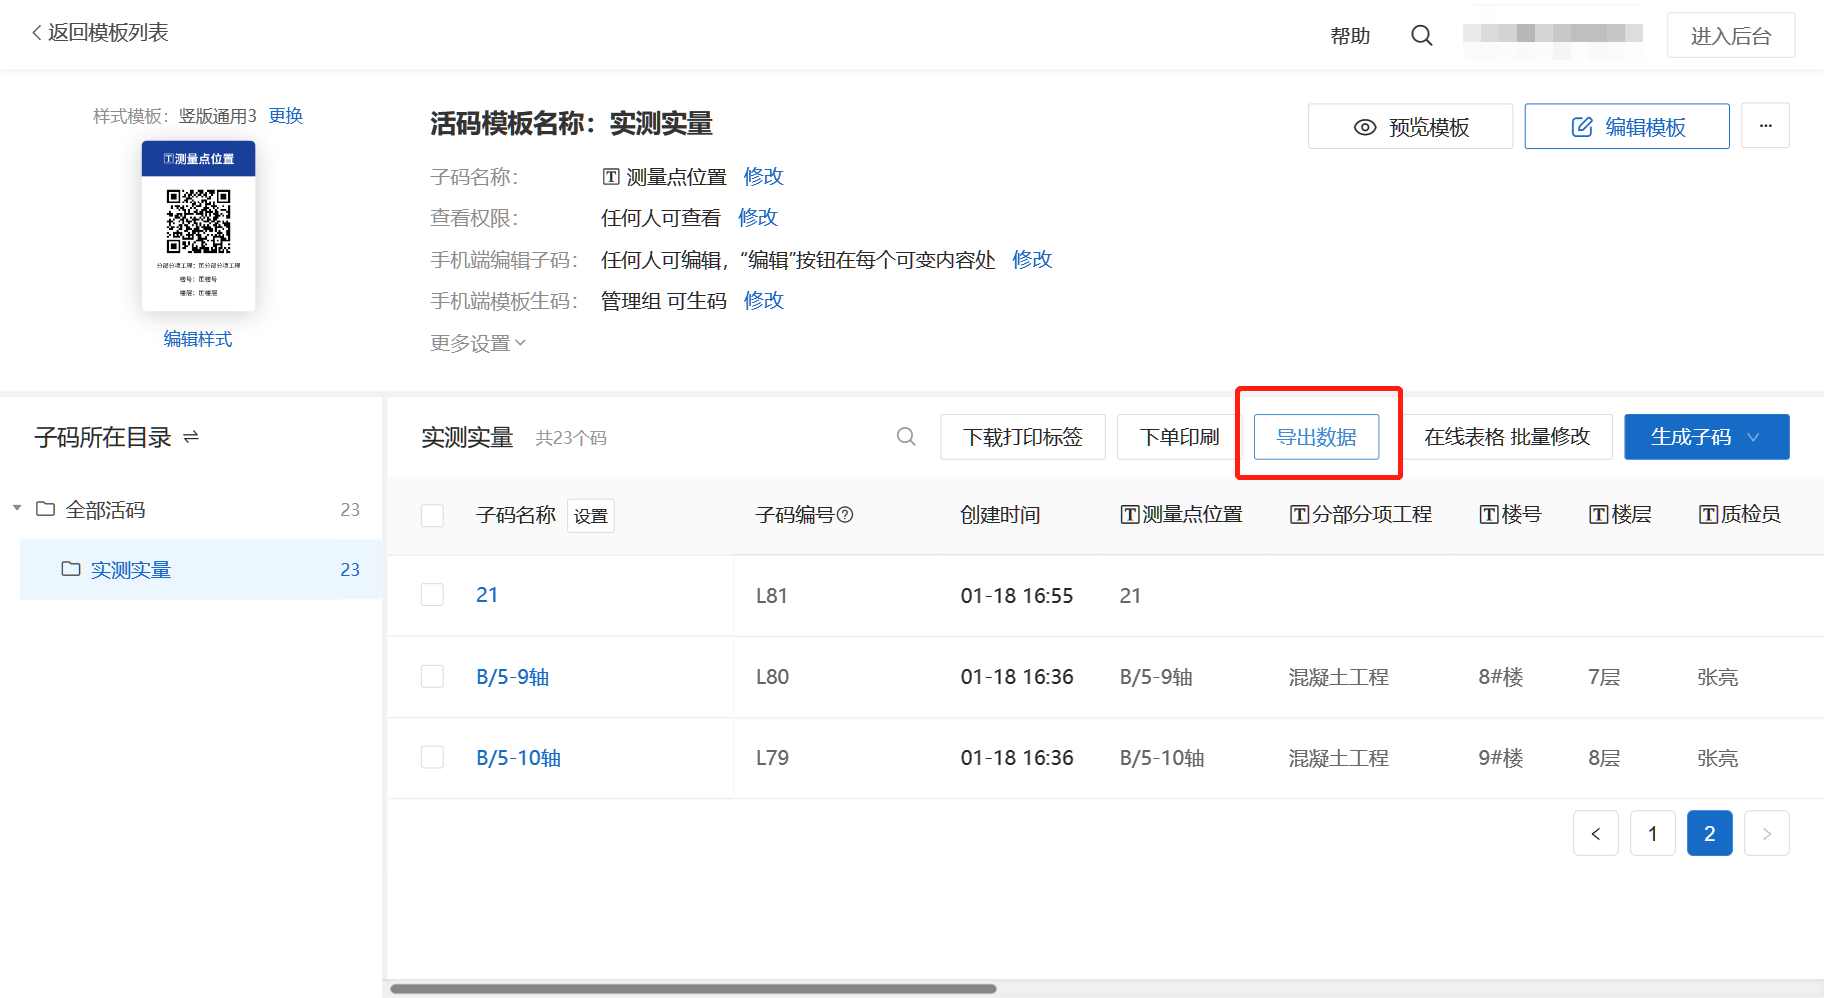This screenshot has width=1824, height=998.
Task: Click the 预览模板 eye button
Action: [x=1410, y=127]
